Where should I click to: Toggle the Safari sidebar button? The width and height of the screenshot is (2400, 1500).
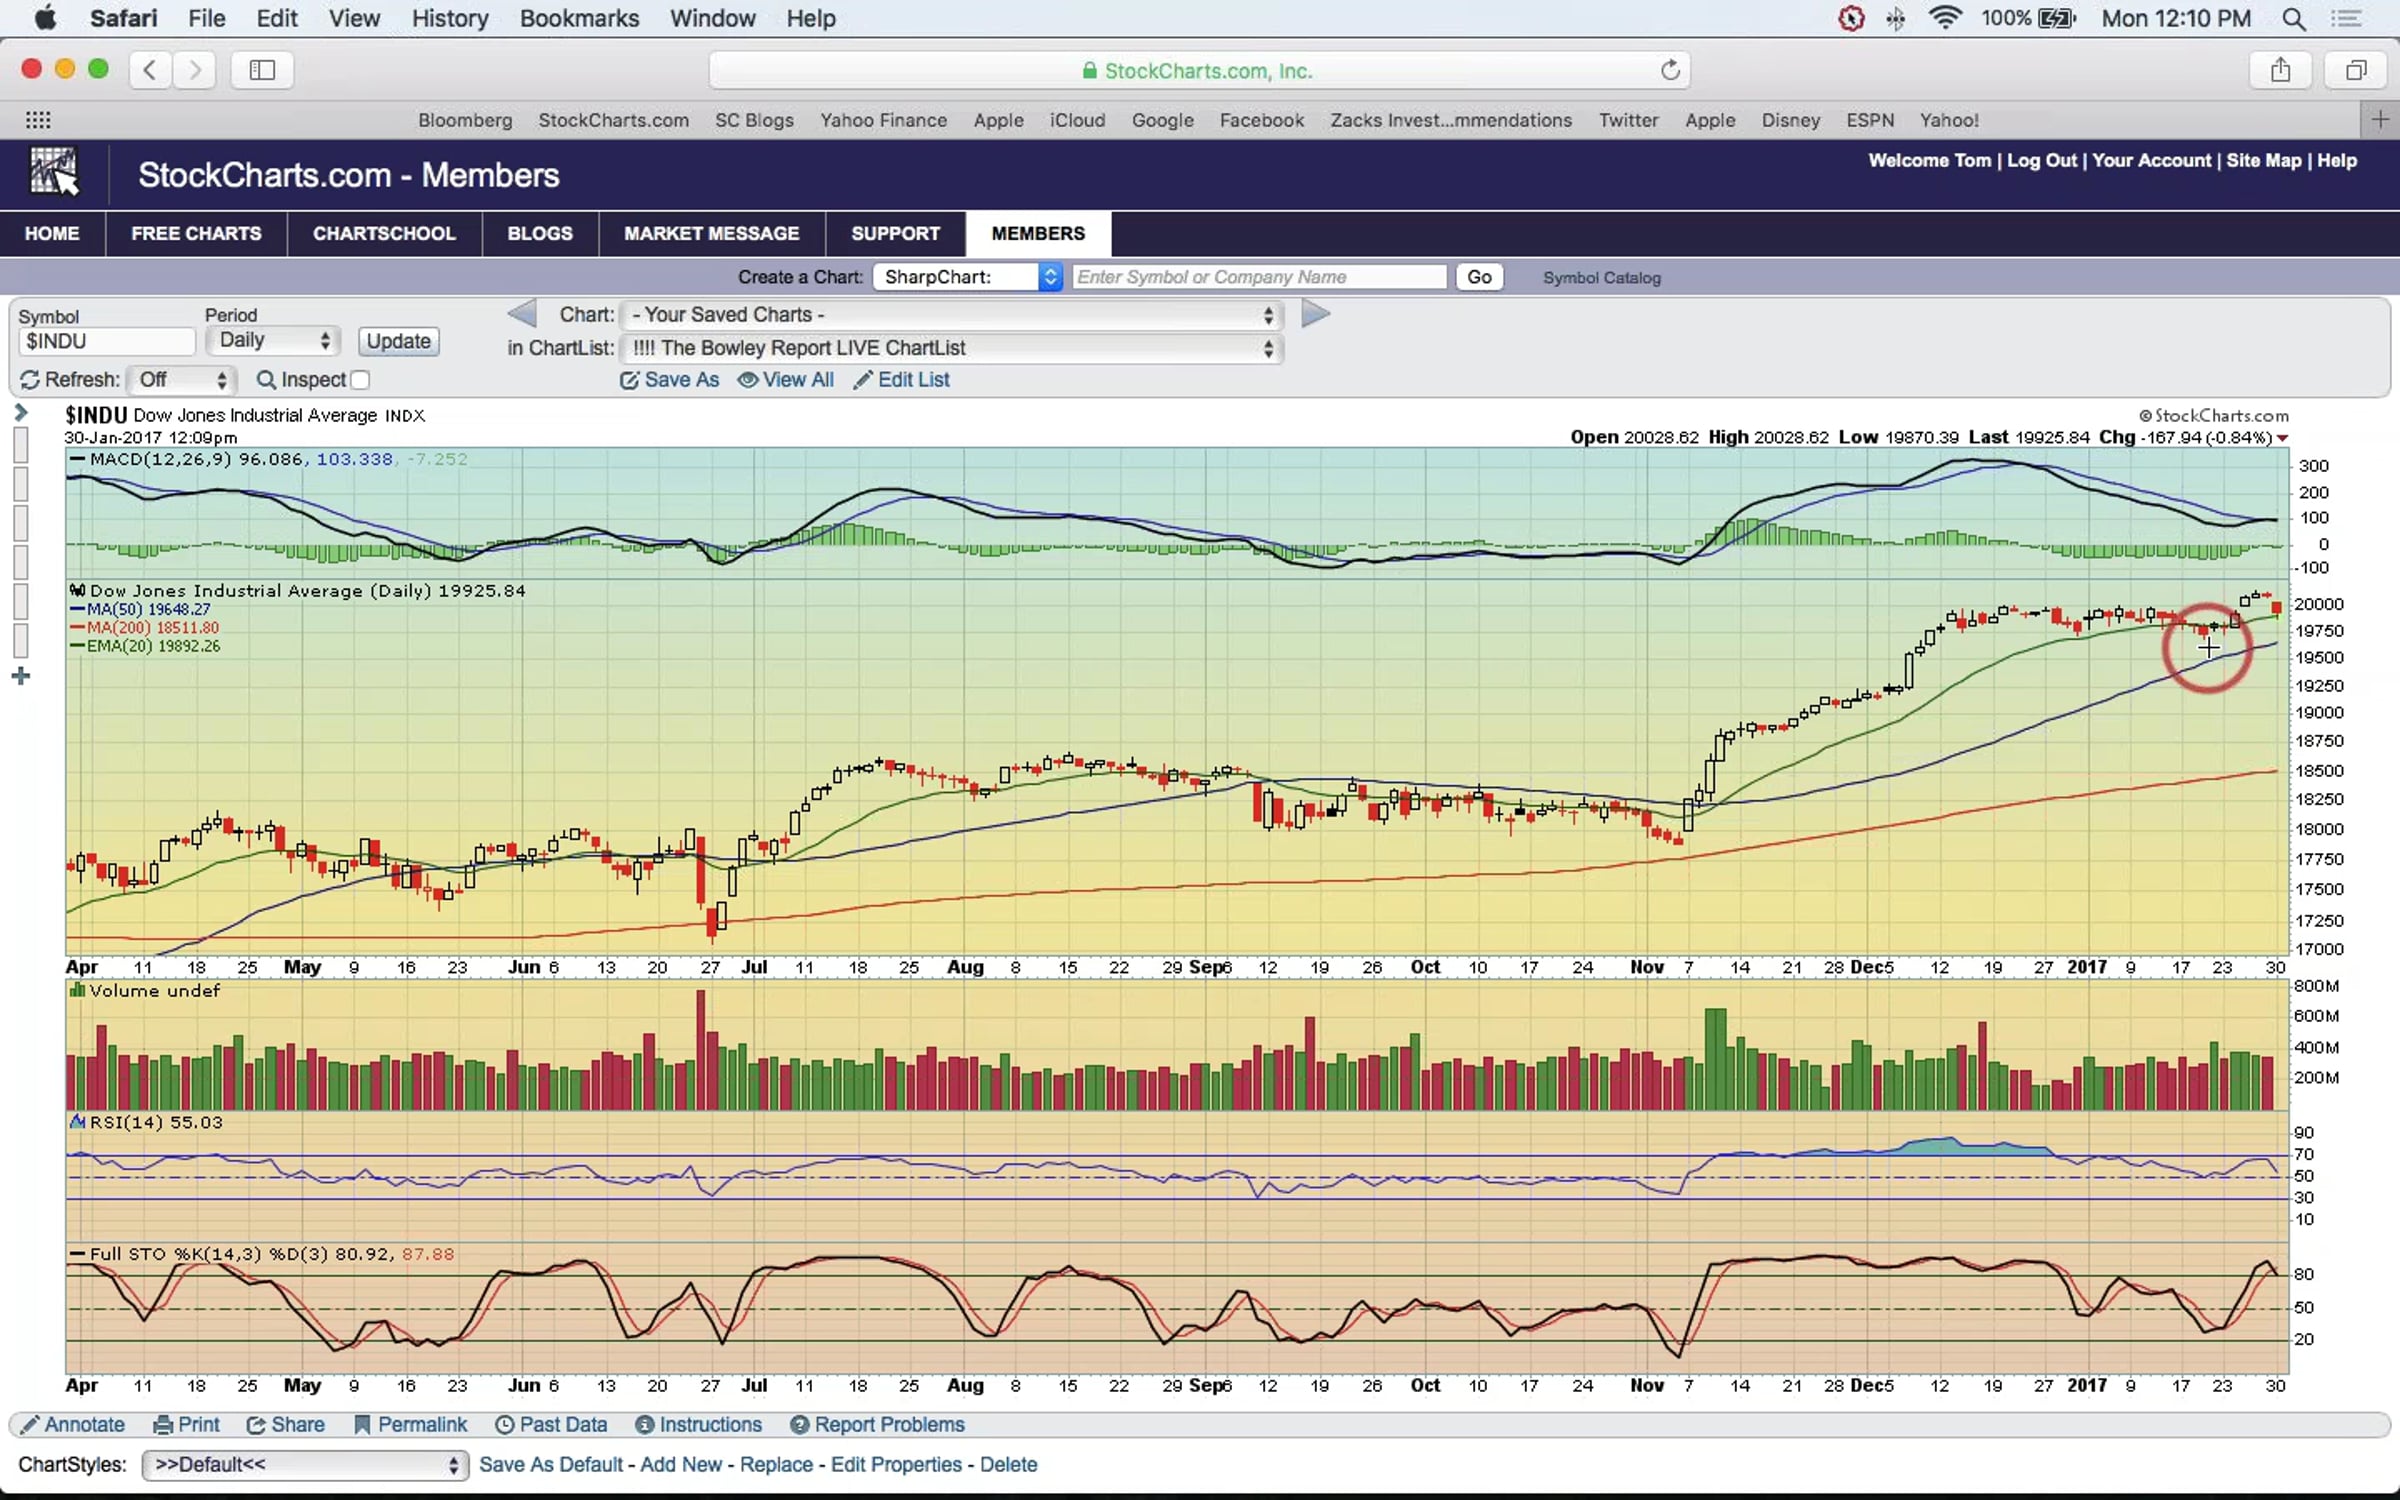point(262,70)
